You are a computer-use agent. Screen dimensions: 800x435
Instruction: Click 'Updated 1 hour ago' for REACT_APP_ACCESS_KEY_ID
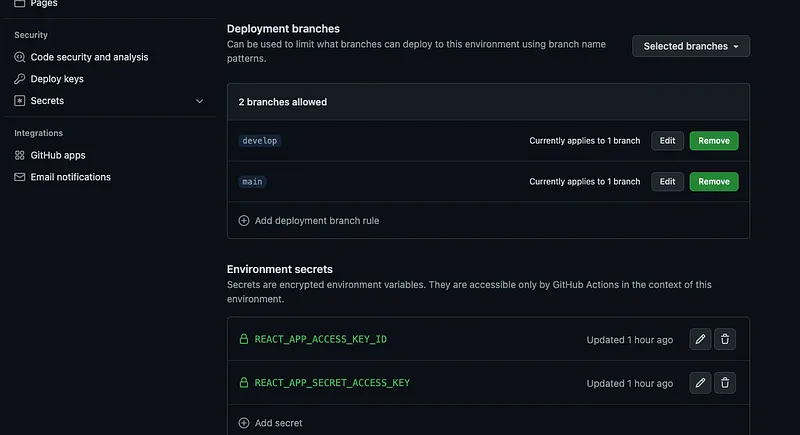click(x=630, y=340)
